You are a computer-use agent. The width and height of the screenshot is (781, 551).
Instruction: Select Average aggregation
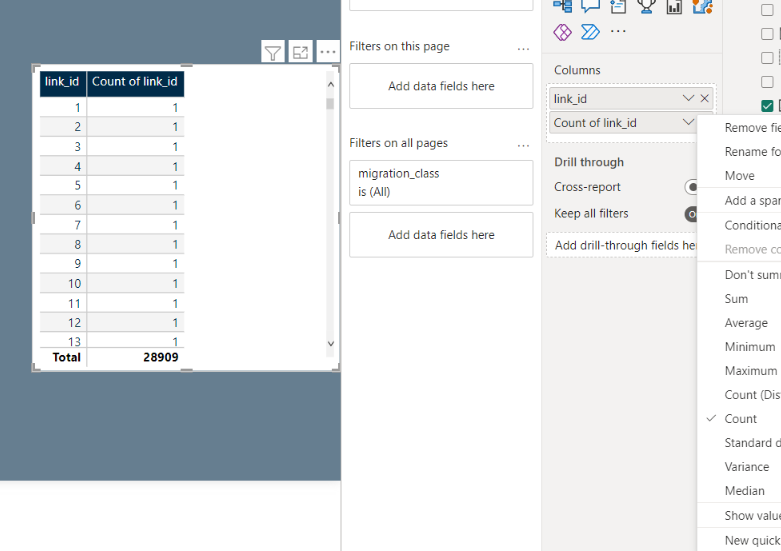tap(739, 323)
